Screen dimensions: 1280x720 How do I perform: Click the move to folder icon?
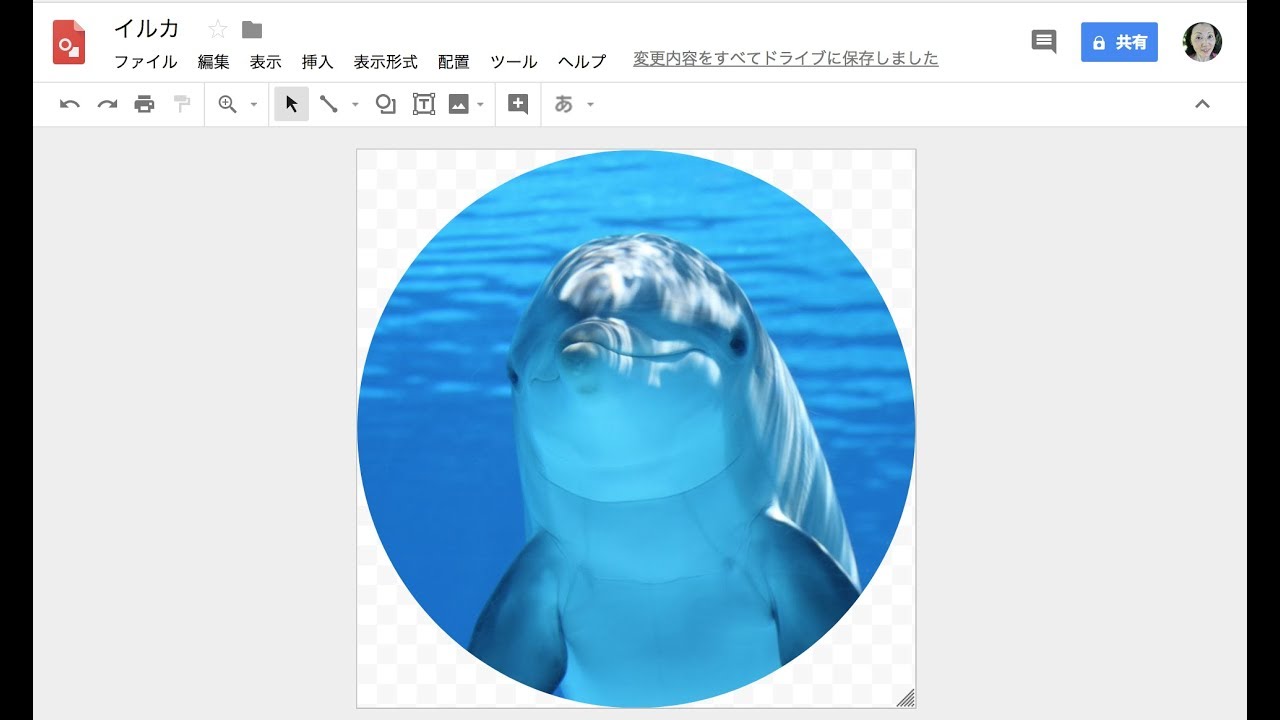[x=252, y=30]
